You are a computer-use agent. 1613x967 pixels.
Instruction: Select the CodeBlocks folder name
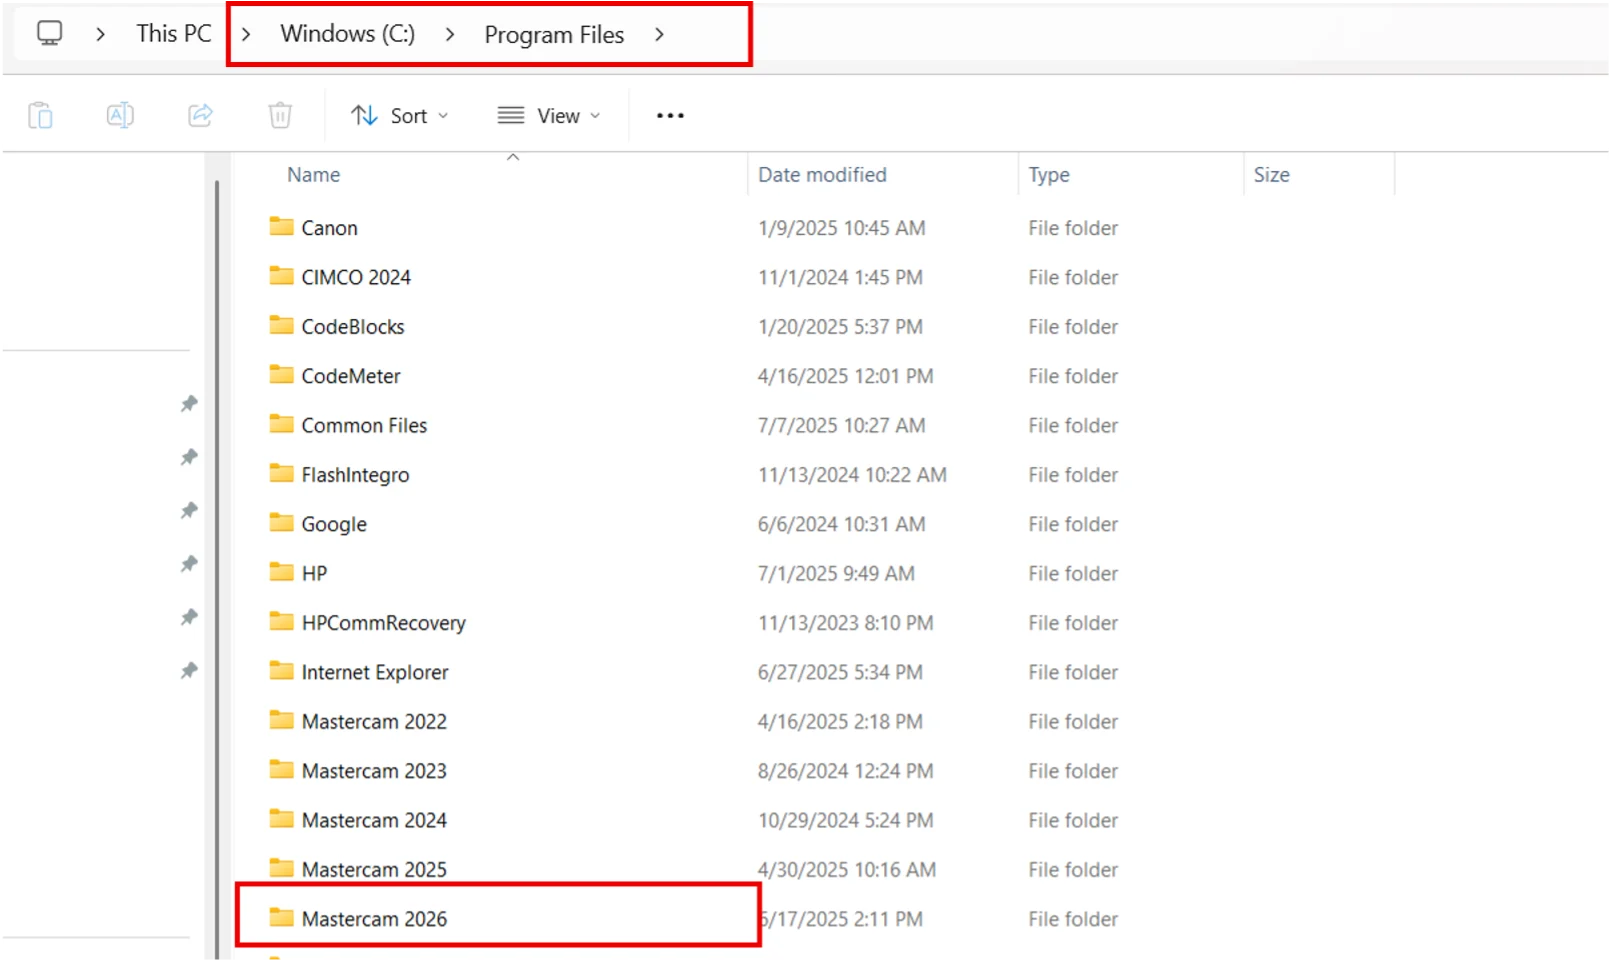click(x=353, y=327)
